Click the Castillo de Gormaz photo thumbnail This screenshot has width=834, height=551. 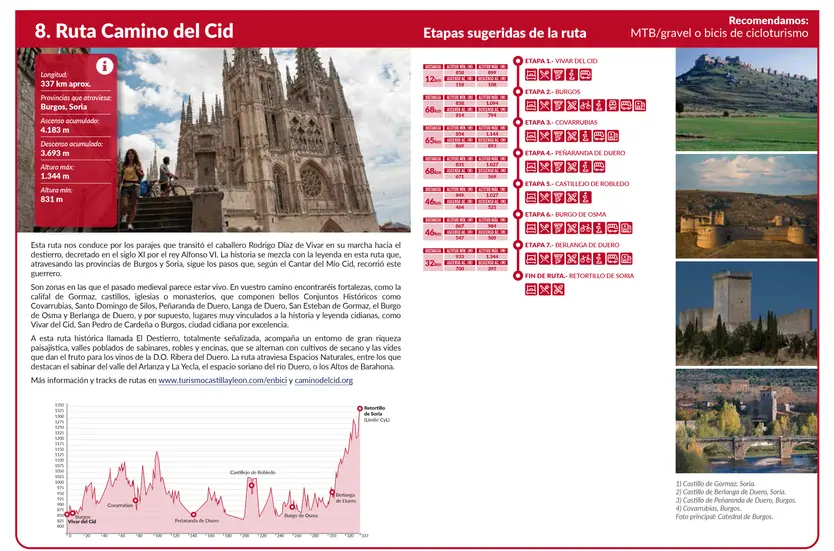[746, 99]
